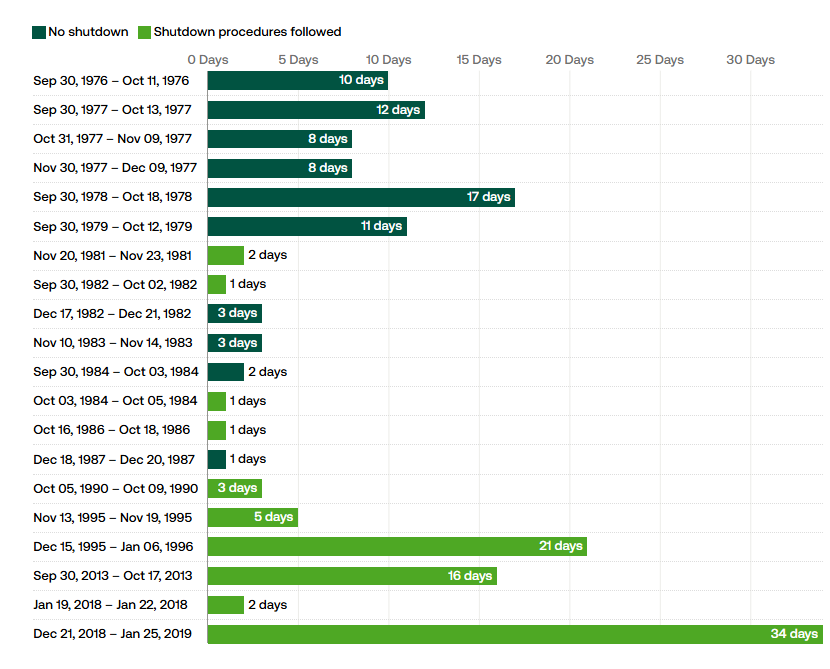
Task: Click the Sep 30, 2013 – Oct 17, 2013 label
Action: pyautogui.click(x=113, y=576)
